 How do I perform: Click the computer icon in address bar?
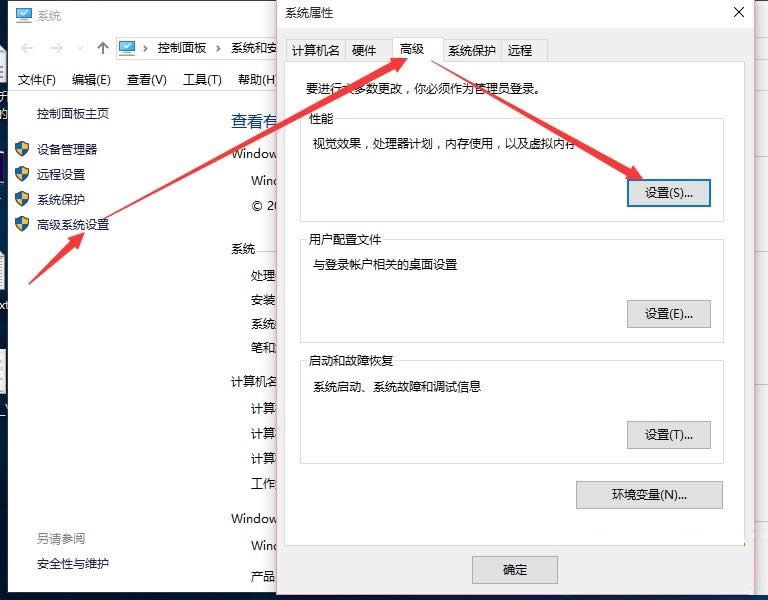pos(128,48)
